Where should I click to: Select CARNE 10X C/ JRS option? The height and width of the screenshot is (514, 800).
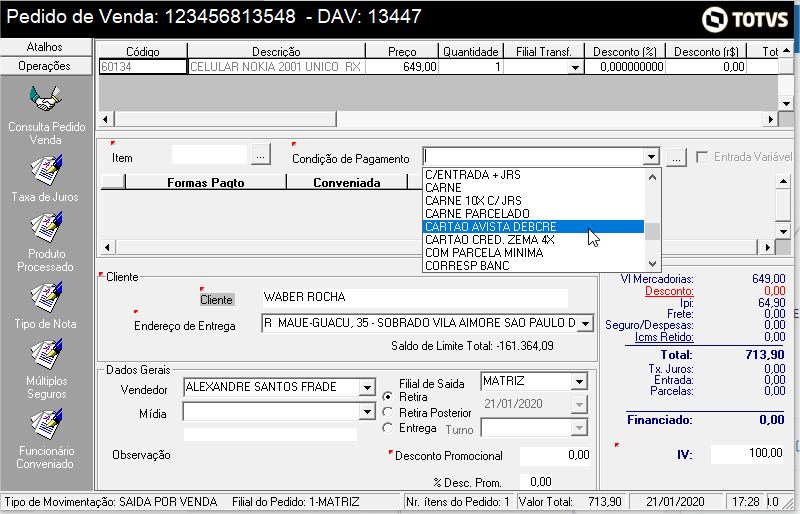tap(534, 201)
